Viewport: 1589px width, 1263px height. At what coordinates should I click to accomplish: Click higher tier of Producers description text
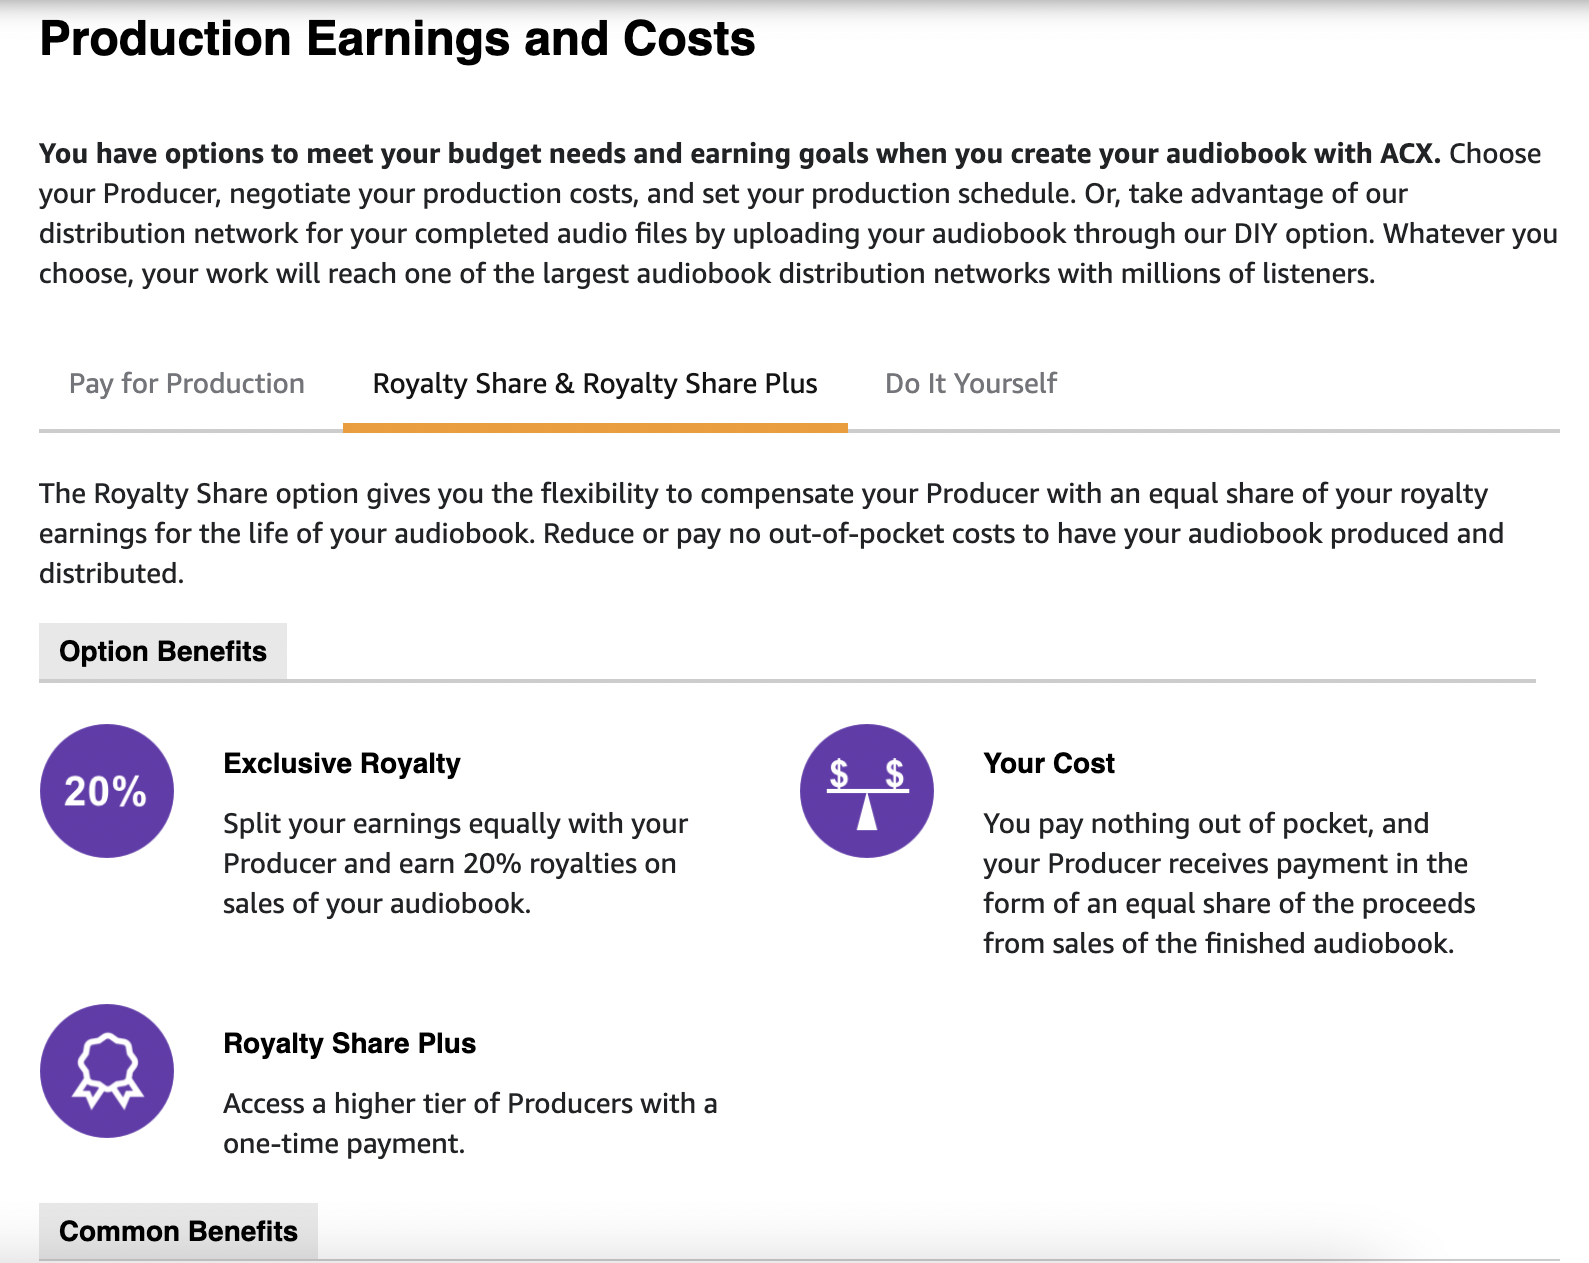coord(470,1123)
